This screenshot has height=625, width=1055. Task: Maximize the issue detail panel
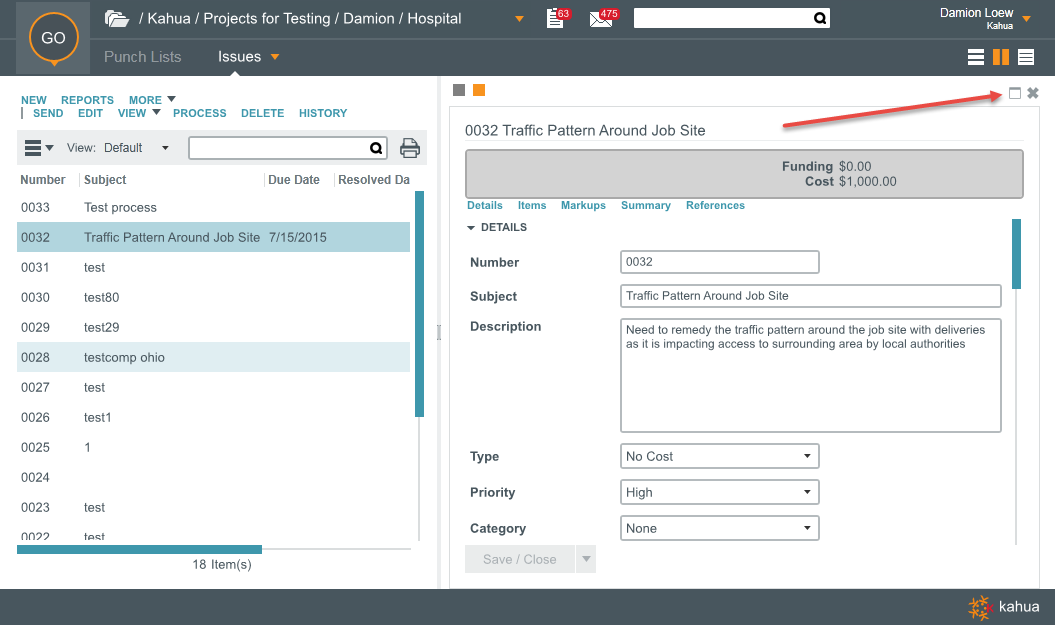click(1015, 93)
